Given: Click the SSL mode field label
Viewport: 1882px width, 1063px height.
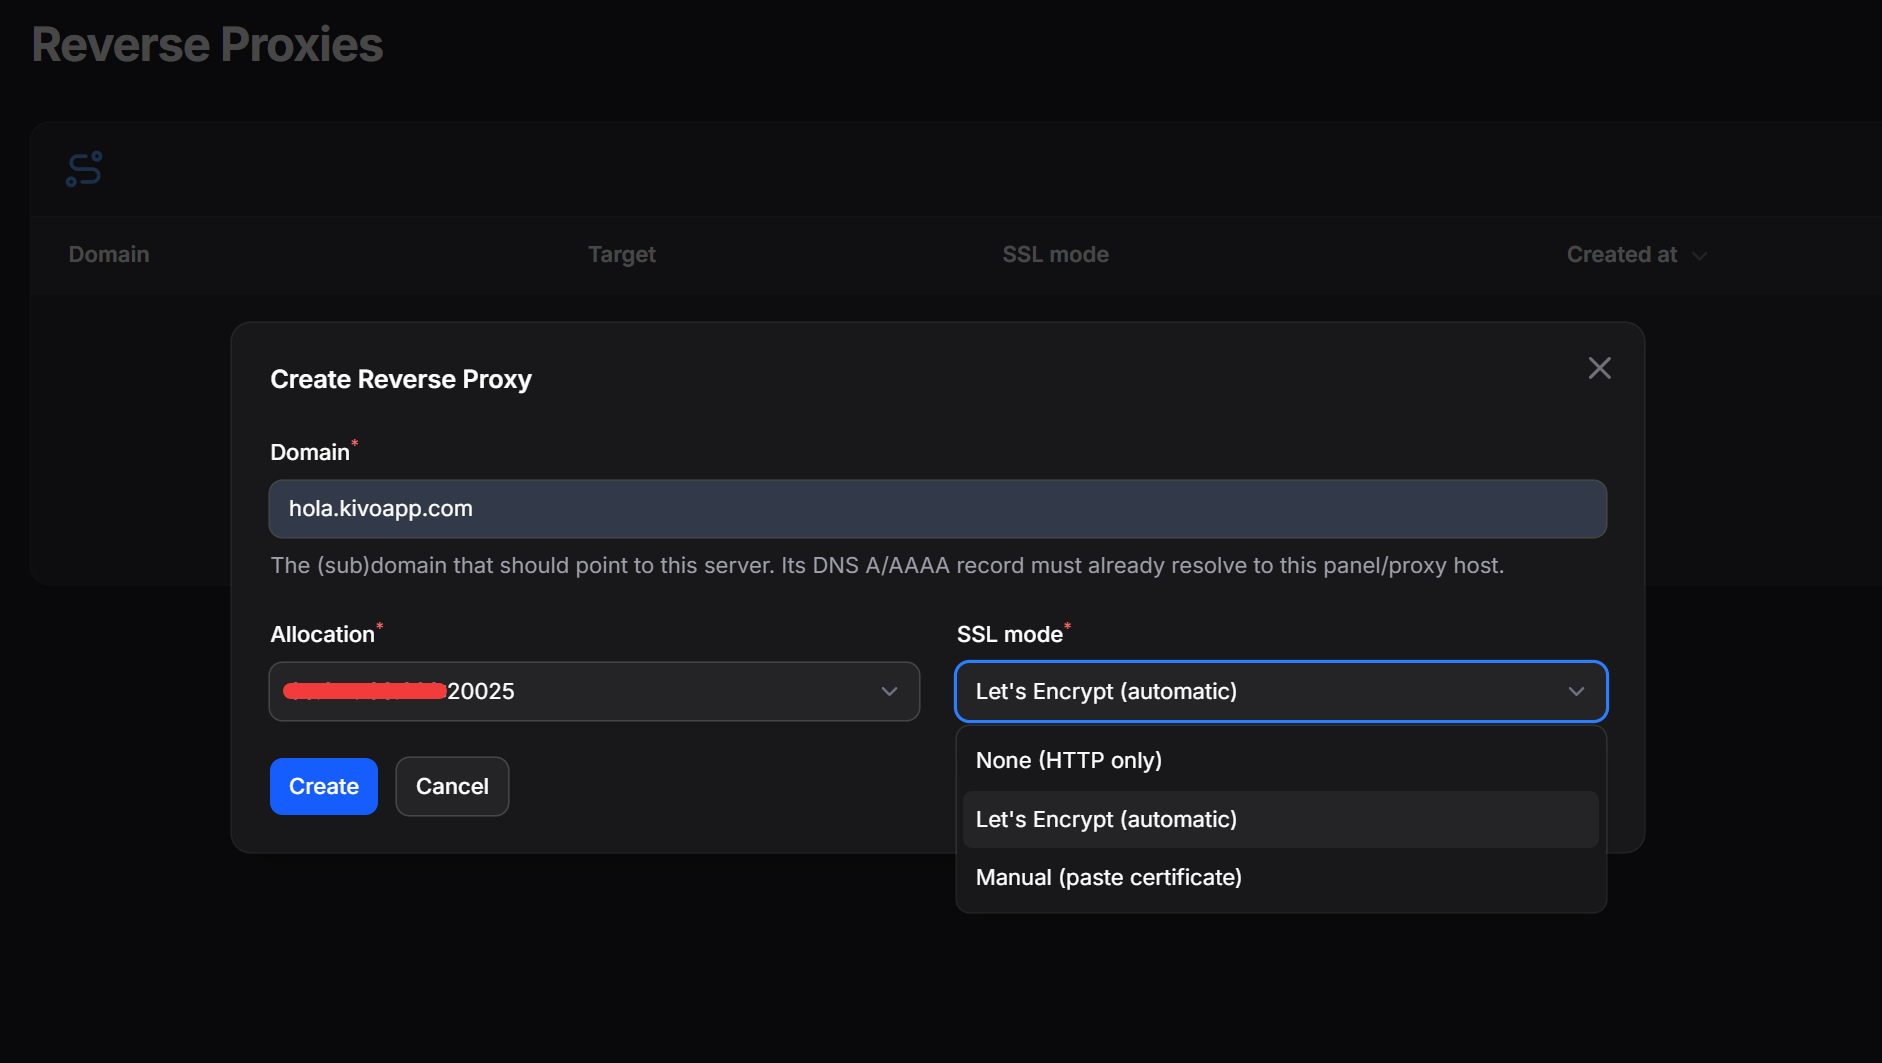Looking at the screenshot, I should [1009, 634].
